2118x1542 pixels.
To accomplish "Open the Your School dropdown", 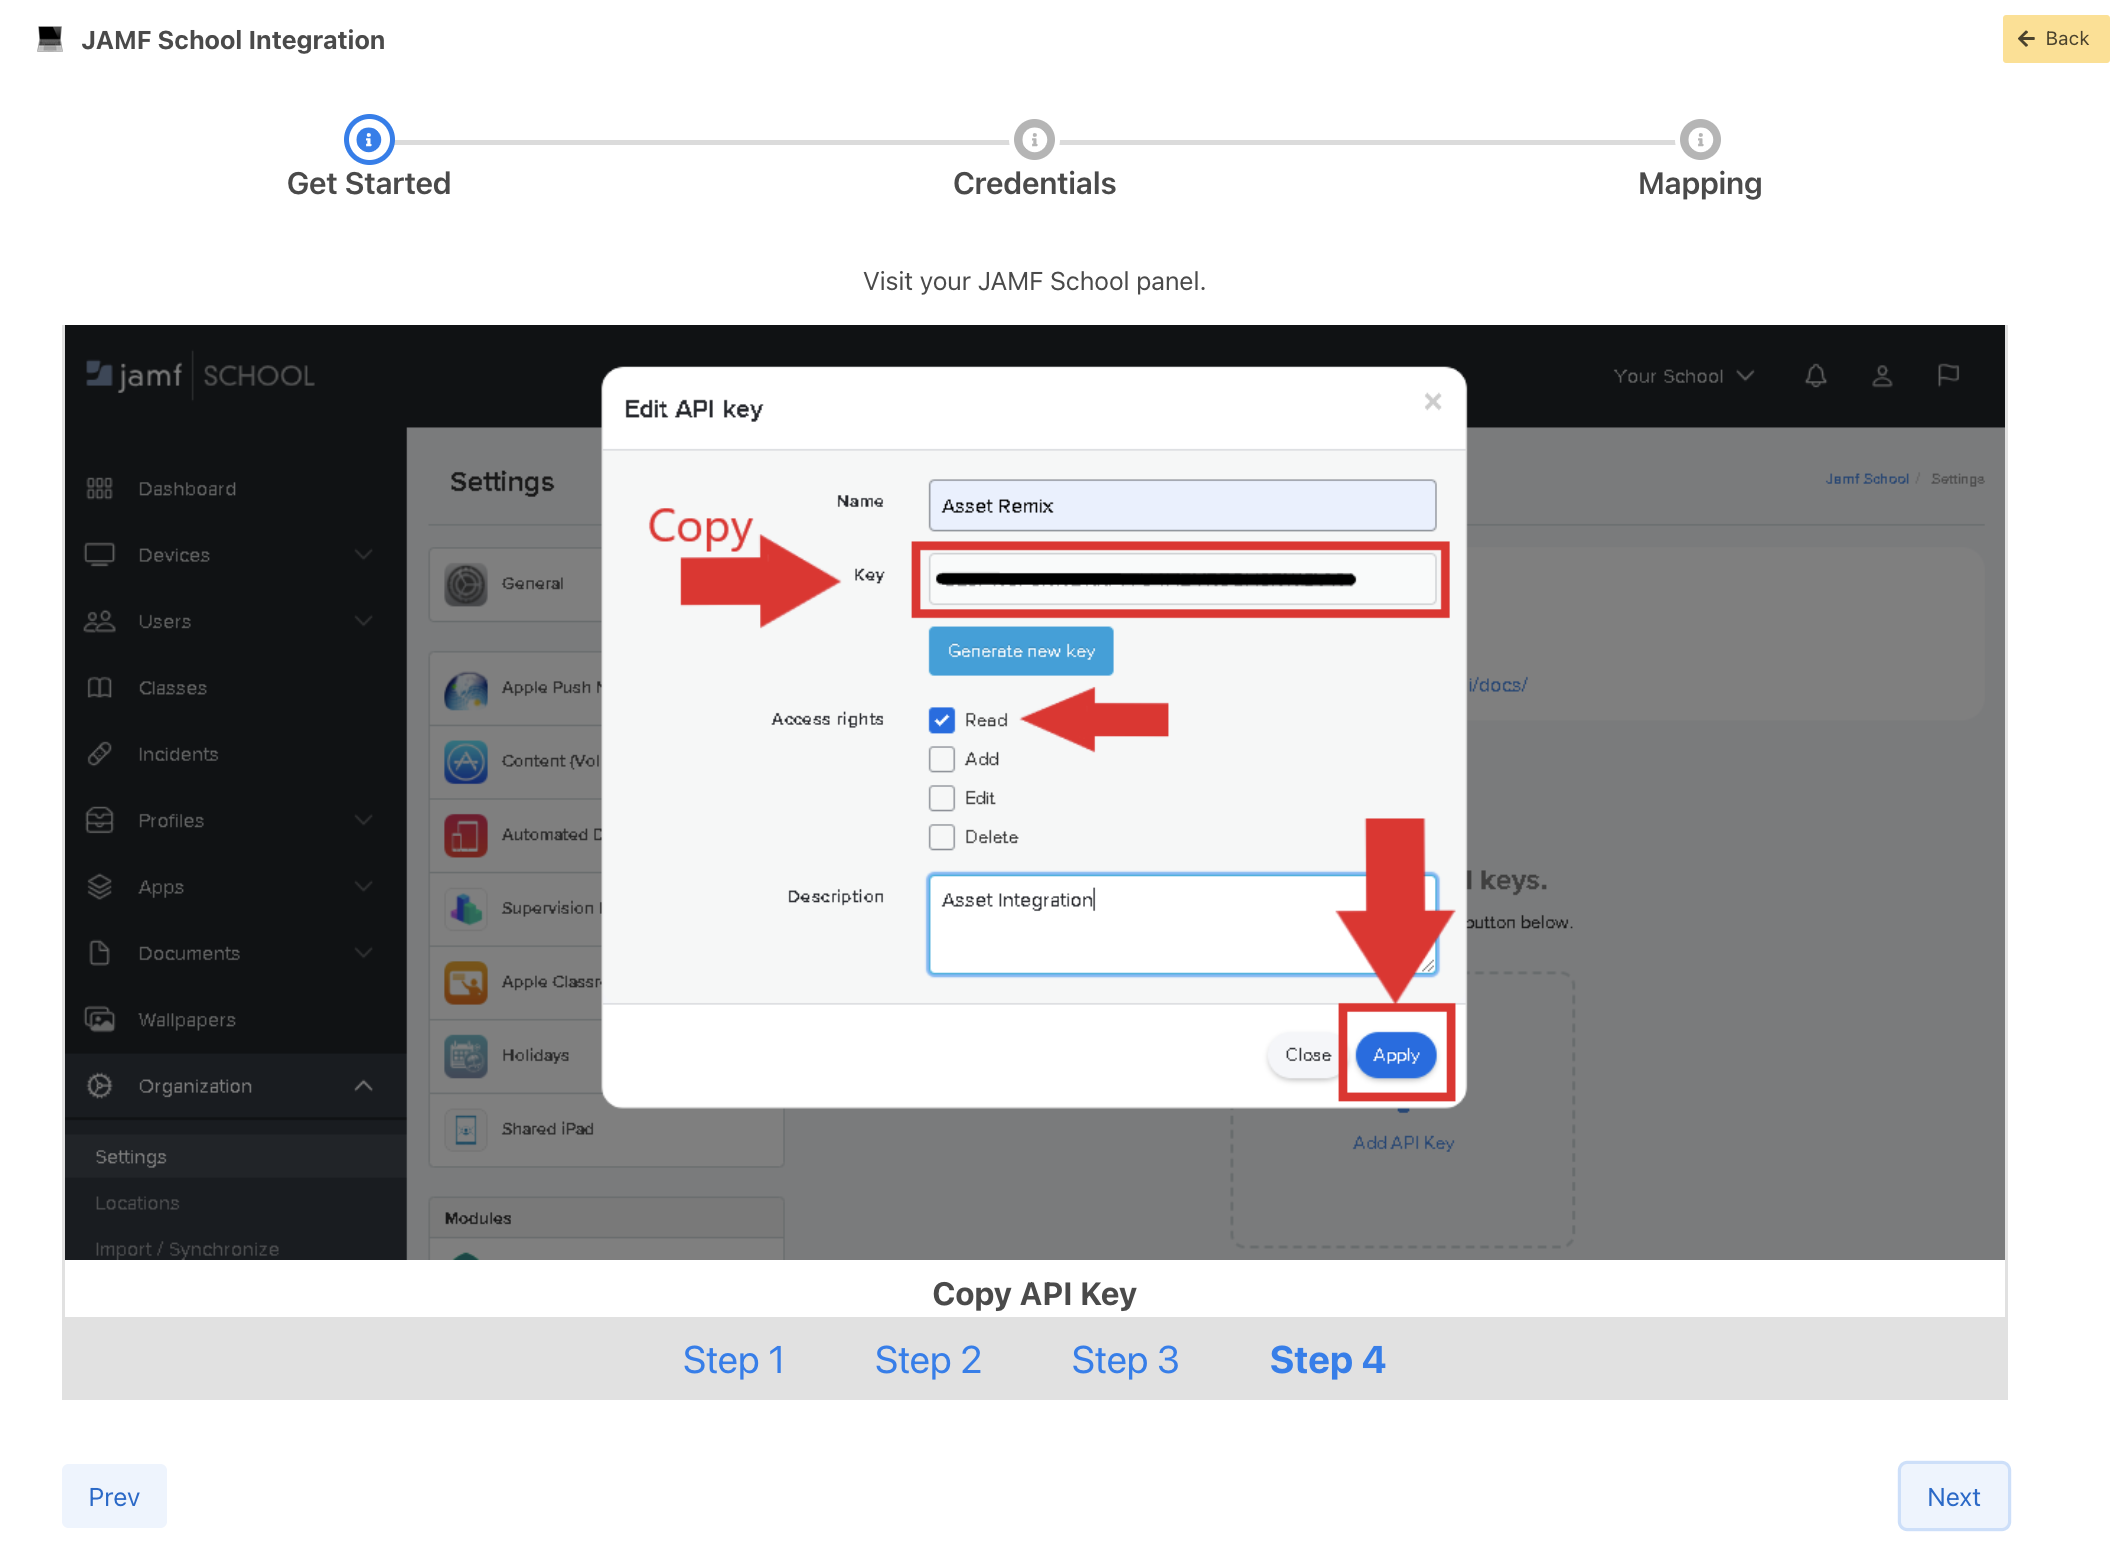I will pos(1682,376).
